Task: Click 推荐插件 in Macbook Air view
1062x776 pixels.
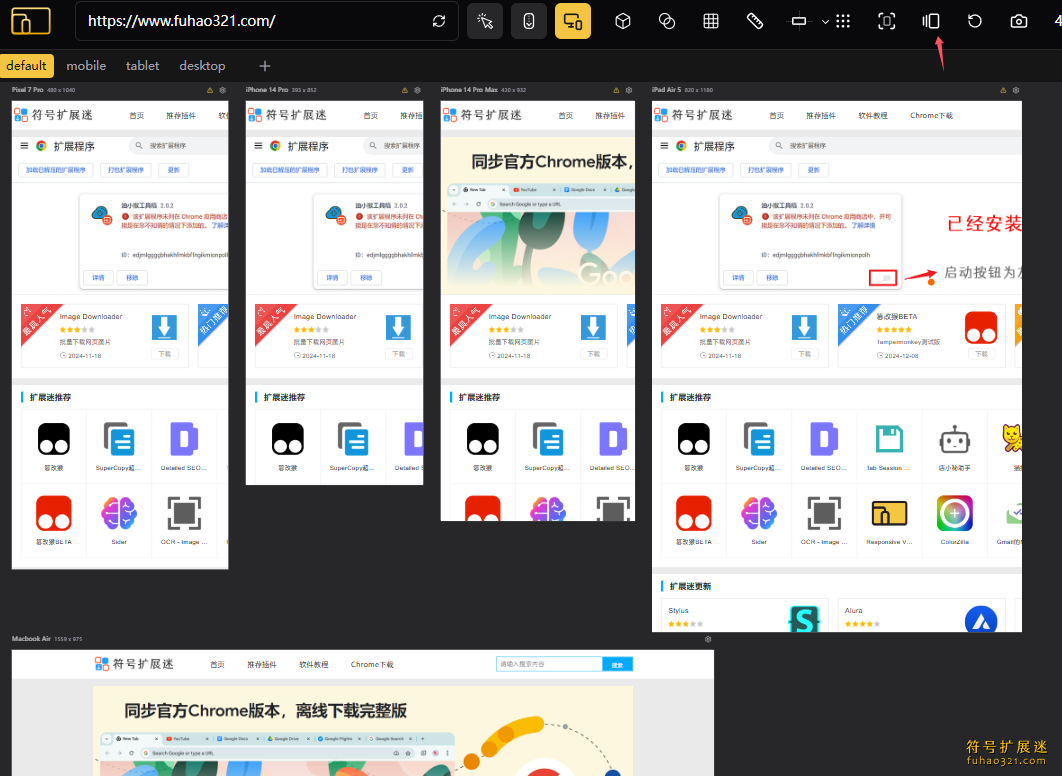Action: click(261, 665)
